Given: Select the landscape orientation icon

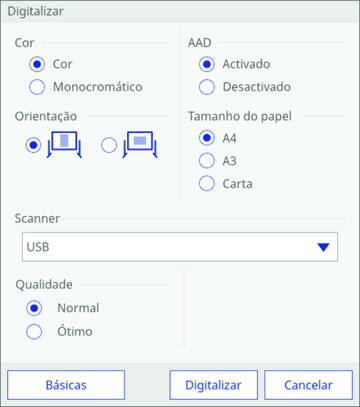Looking at the screenshot, I should click(x=140, y=144).
